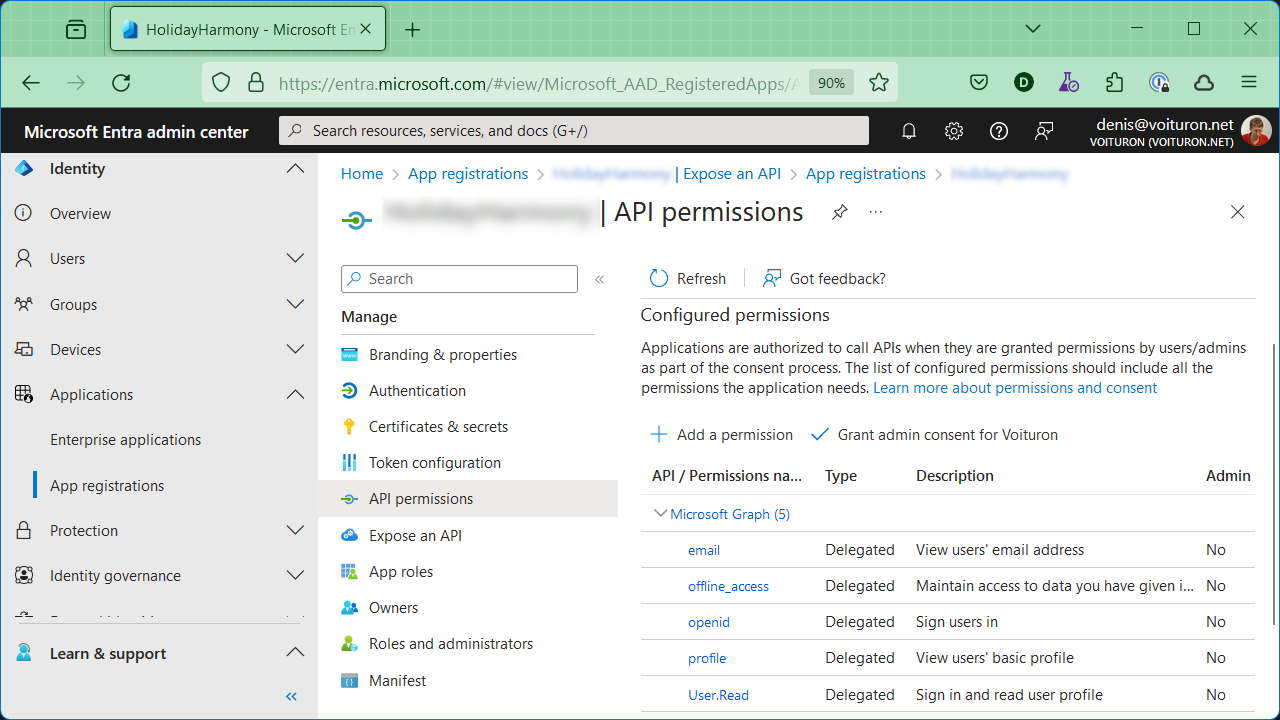Collapse the Learn & support section
This screenshot has height=720, width=1280.
click(295, 653)
